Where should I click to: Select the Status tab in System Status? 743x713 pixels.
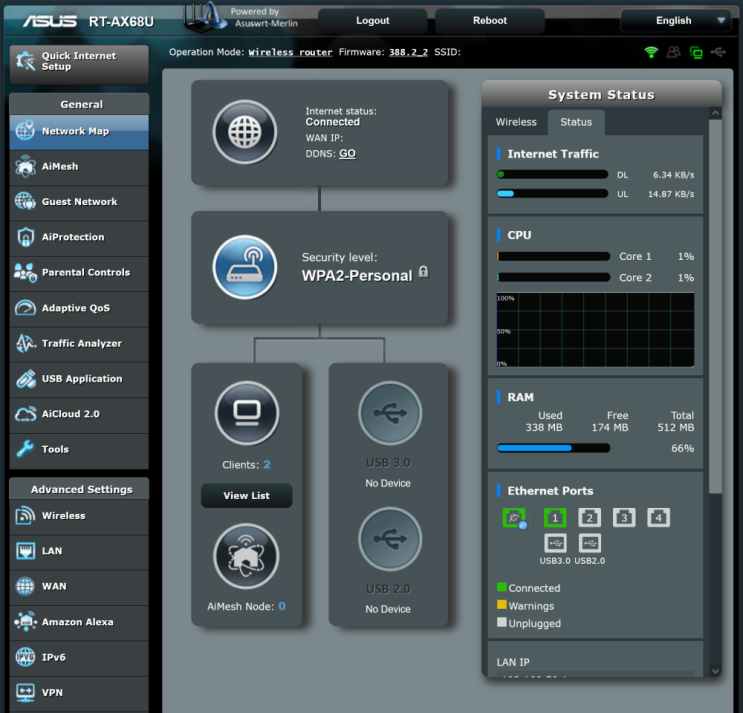coord(576,122)
